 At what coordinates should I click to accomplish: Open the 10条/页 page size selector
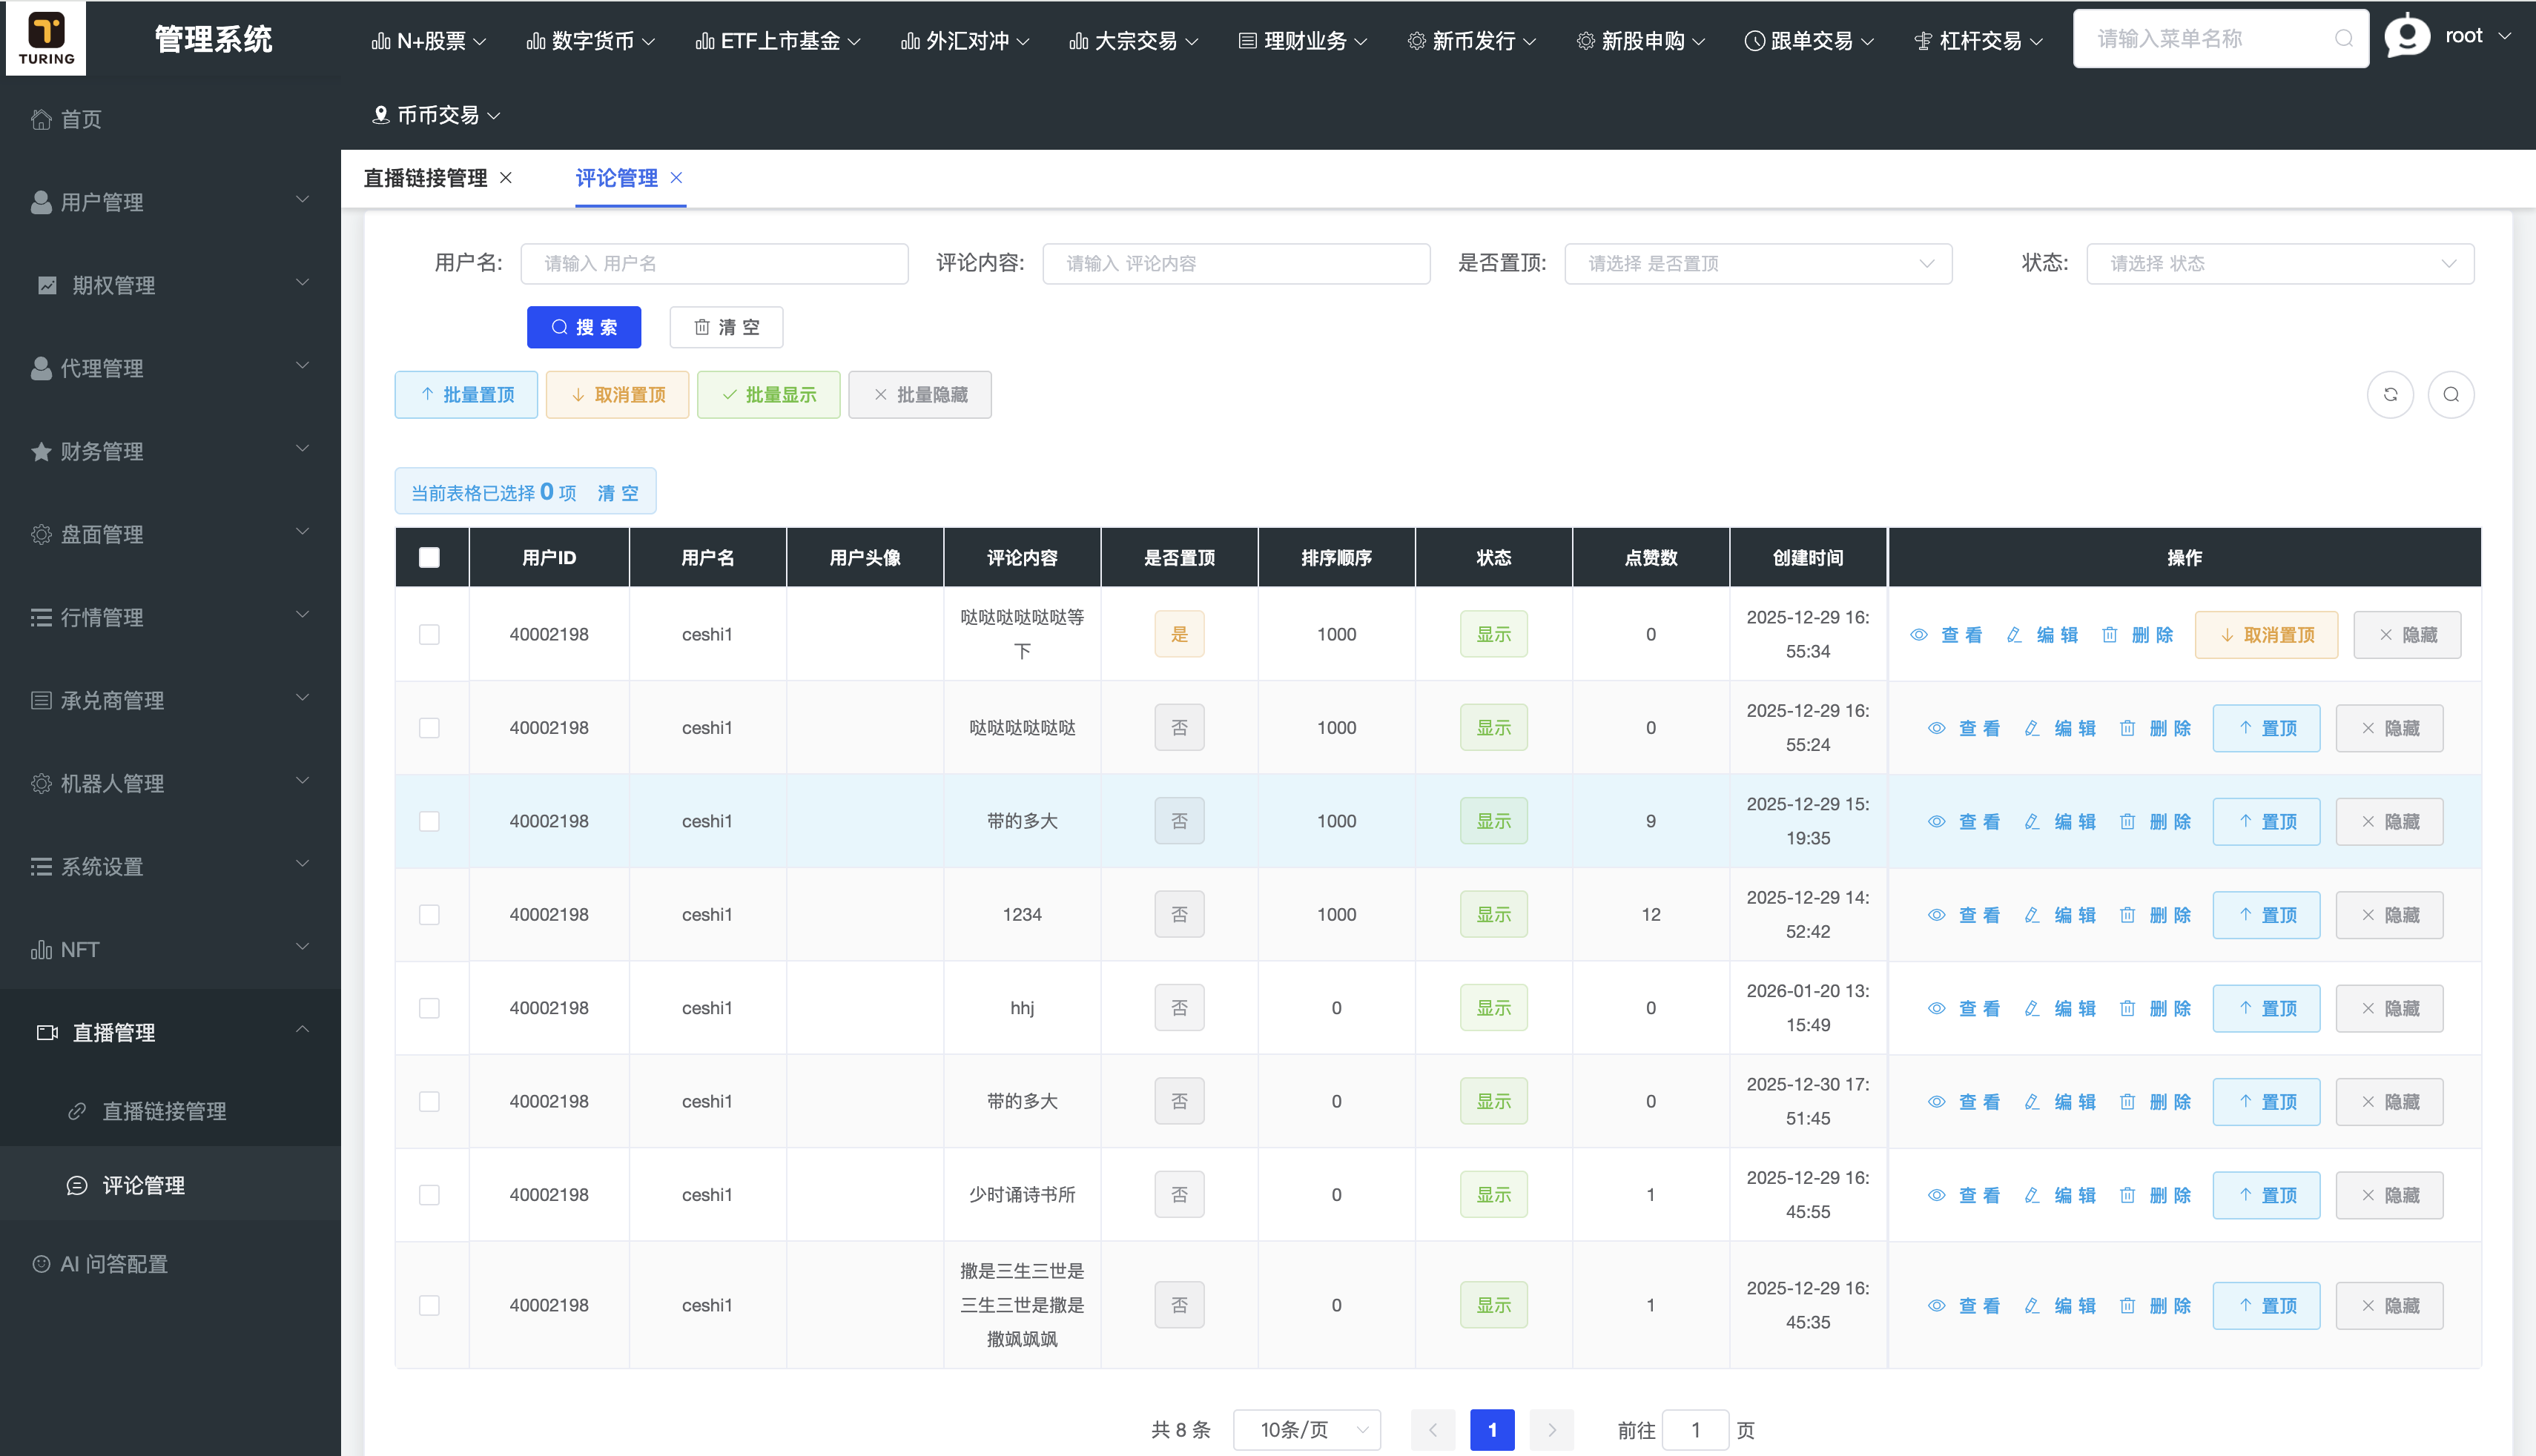(1307, 1430)
